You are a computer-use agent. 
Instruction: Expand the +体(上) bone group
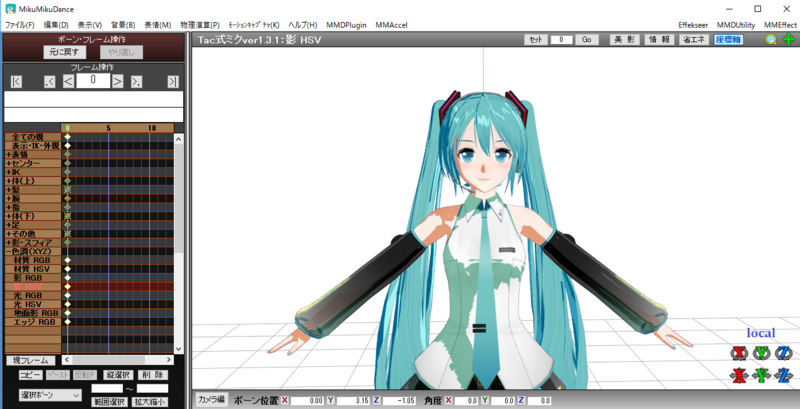click(x=33, y=181)
